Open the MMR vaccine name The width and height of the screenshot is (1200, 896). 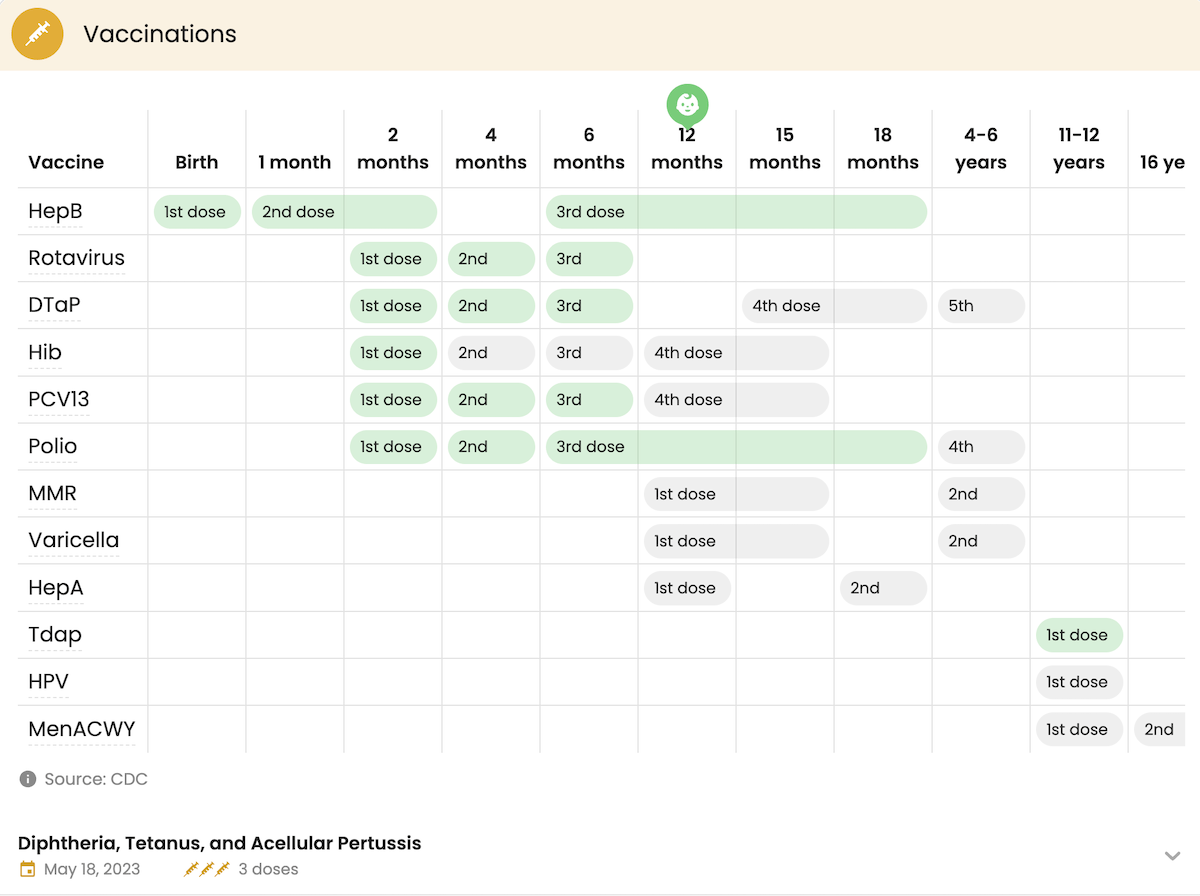(52, 493)
